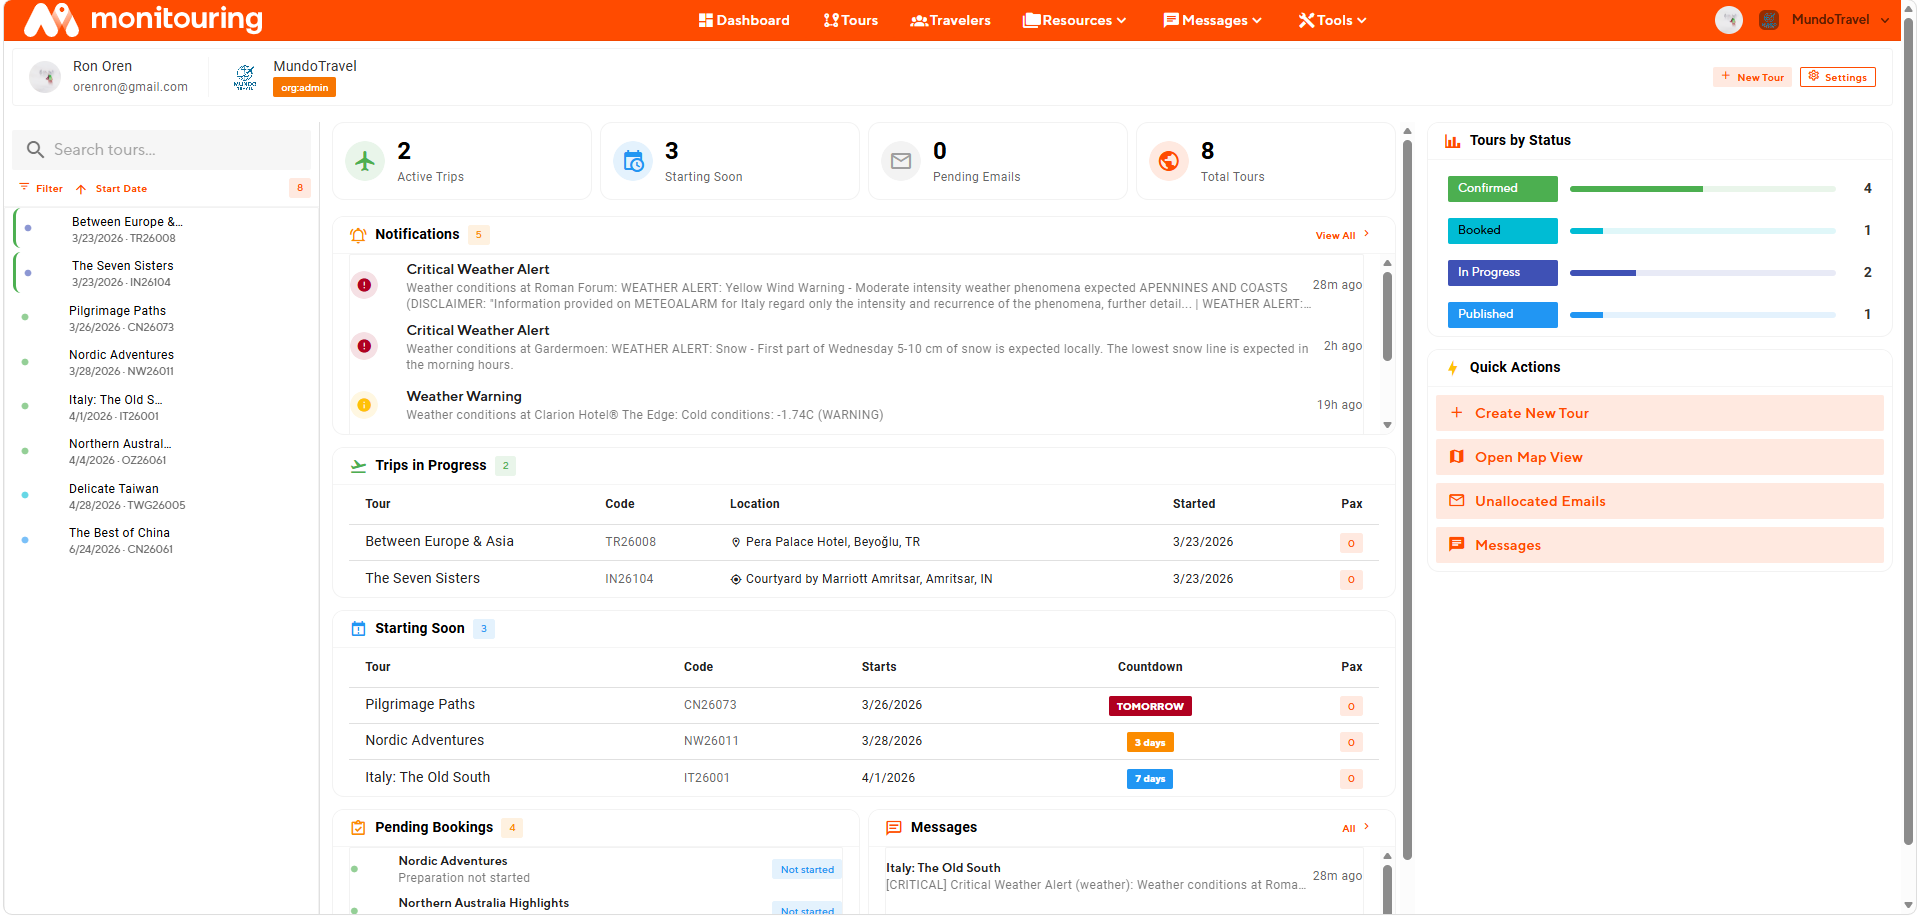1918x918 pixels.
Task: Open the Tools dropdown menu
Action: 1332,20
